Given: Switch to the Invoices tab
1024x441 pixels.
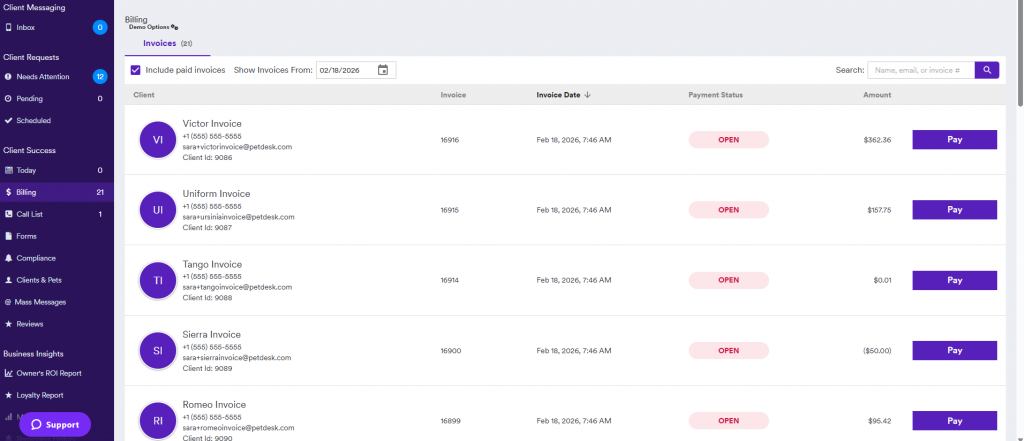Looking at the screenshot, I should coord(167,44).
